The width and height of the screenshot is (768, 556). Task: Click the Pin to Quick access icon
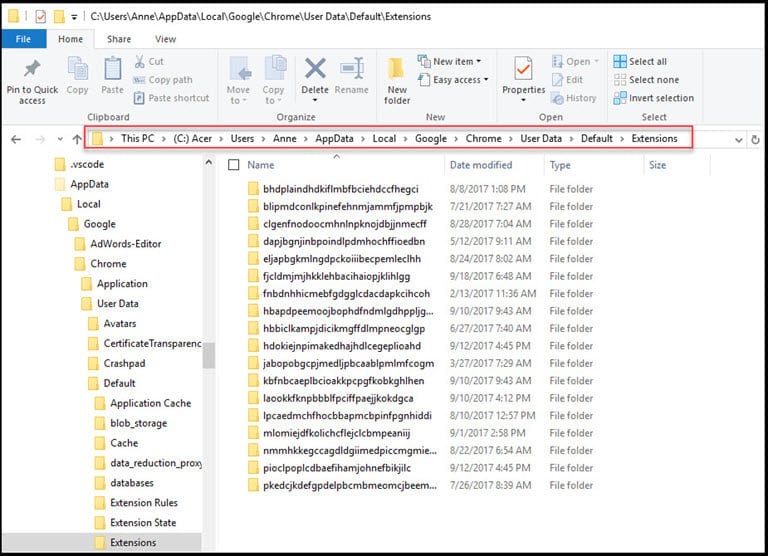pos(32,69)
